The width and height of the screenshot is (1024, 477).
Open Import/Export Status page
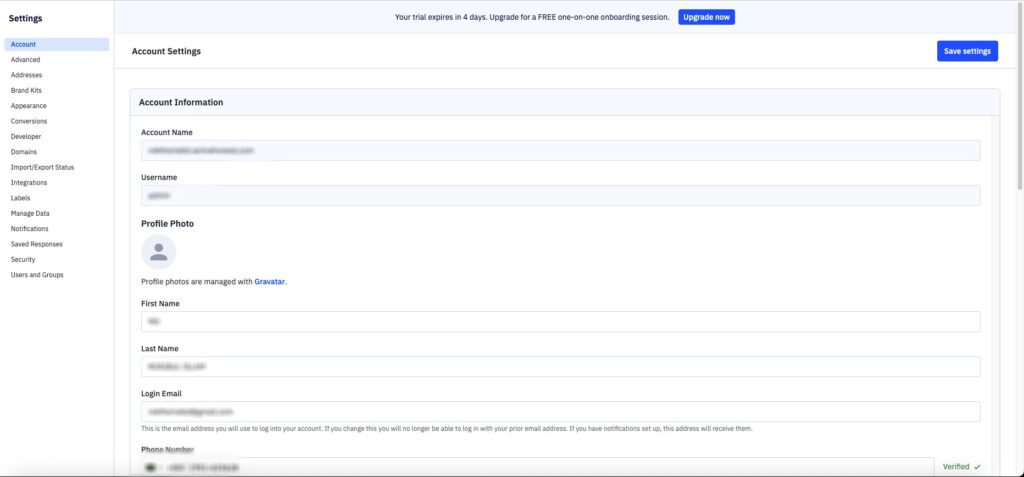coord(42,167)
